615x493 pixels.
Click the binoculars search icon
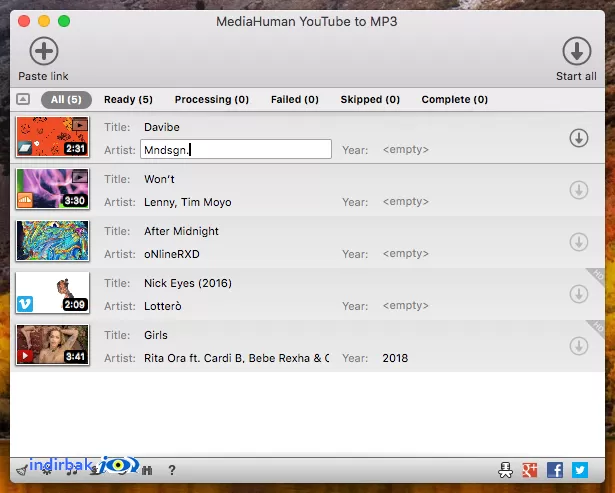coord(147,470)
